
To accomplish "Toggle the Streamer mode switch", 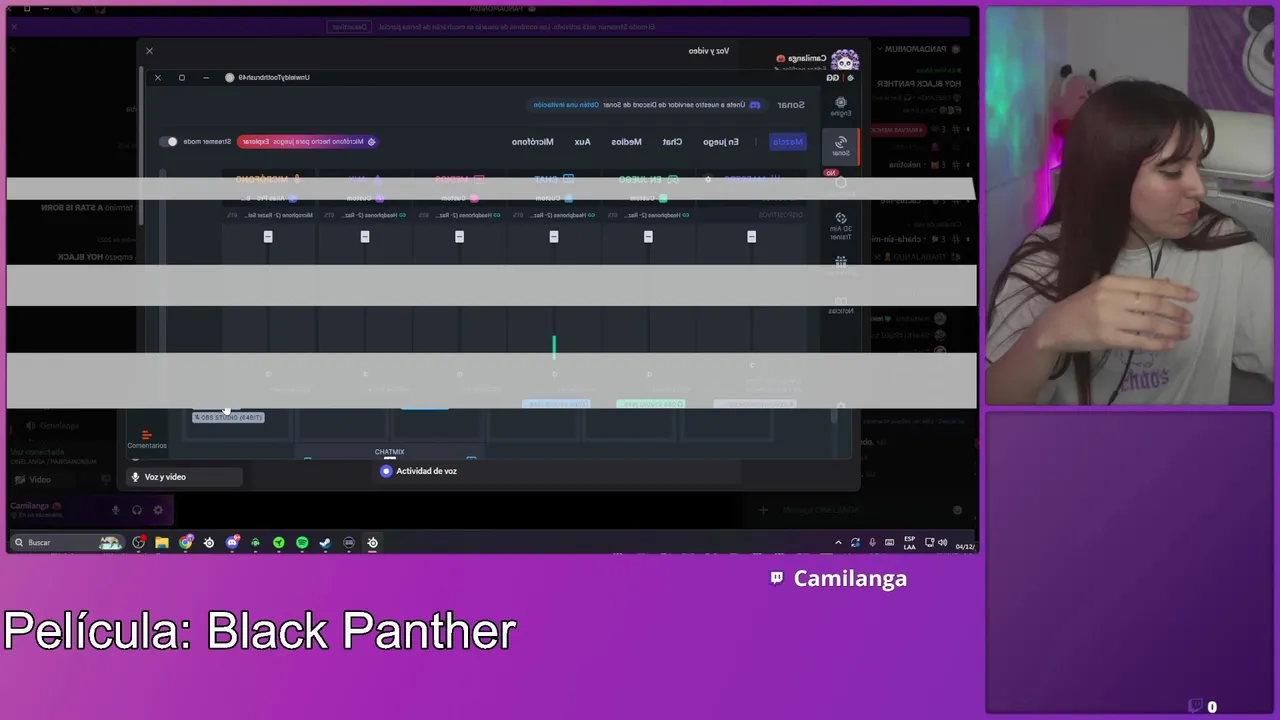I will (169, 141).
